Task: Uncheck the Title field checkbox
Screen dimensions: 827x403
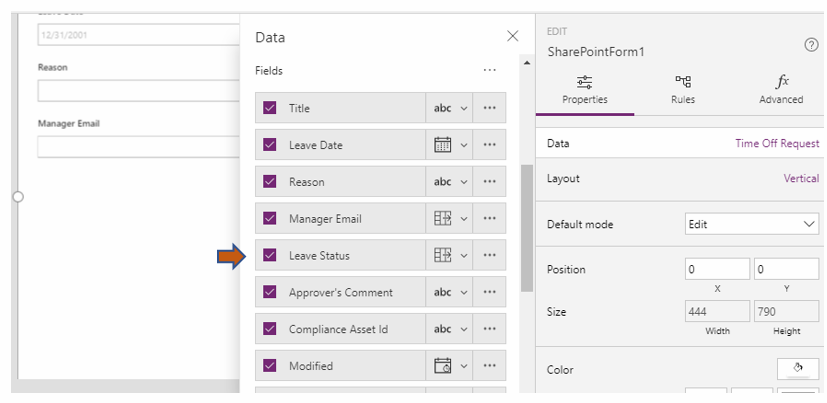Action: 270,108
